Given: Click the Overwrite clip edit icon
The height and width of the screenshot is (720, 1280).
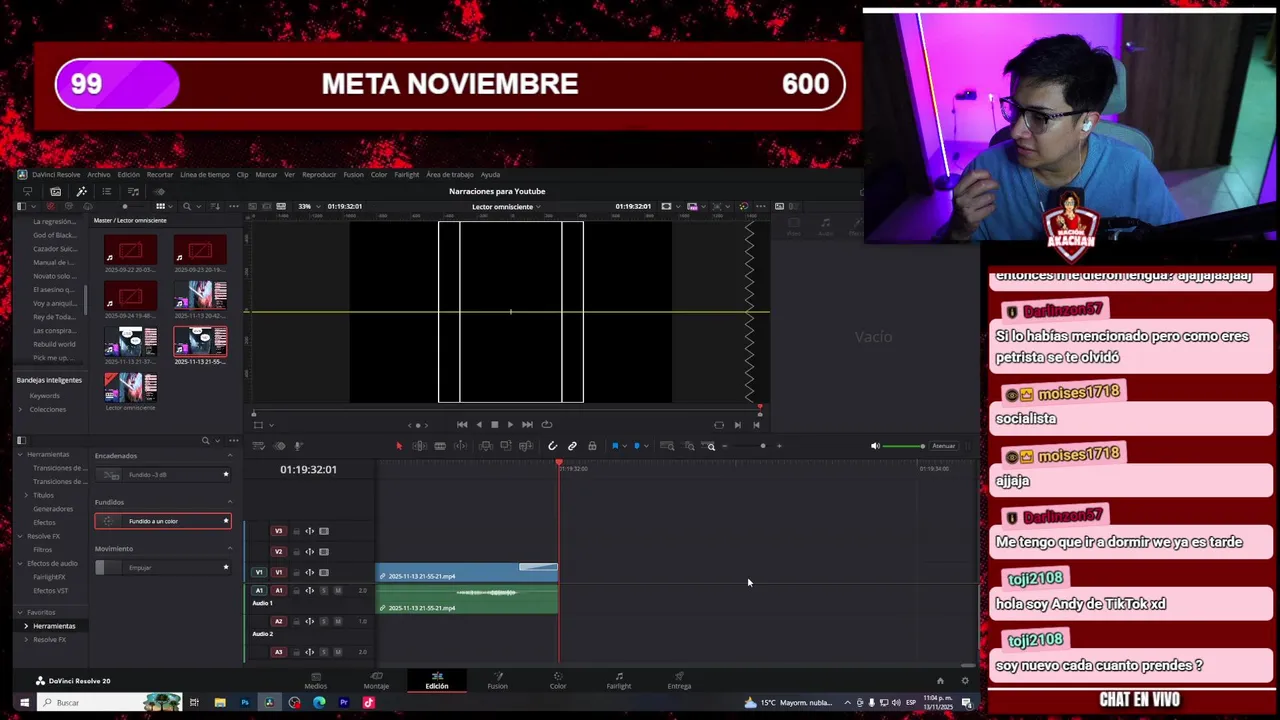Looking at the screenshot, I should click(x=506, y=446).
